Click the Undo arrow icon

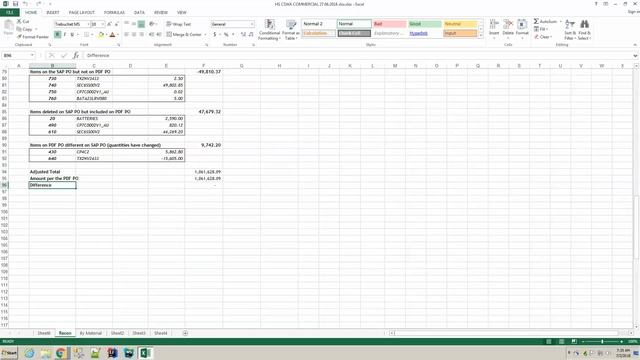(25, 4)
